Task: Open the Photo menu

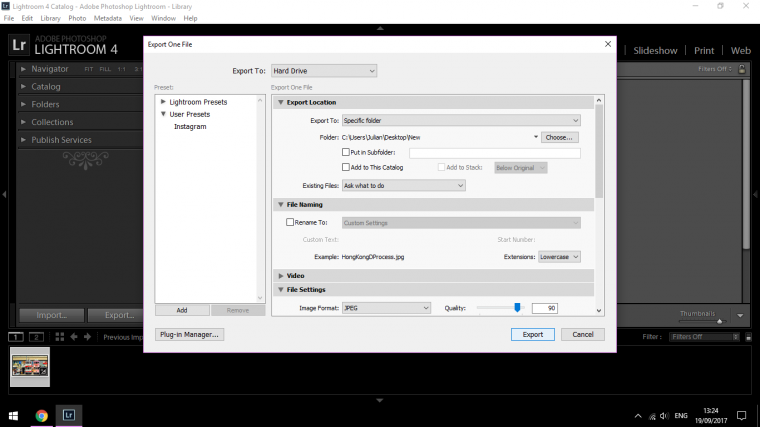Action: [x=77, y=18]
